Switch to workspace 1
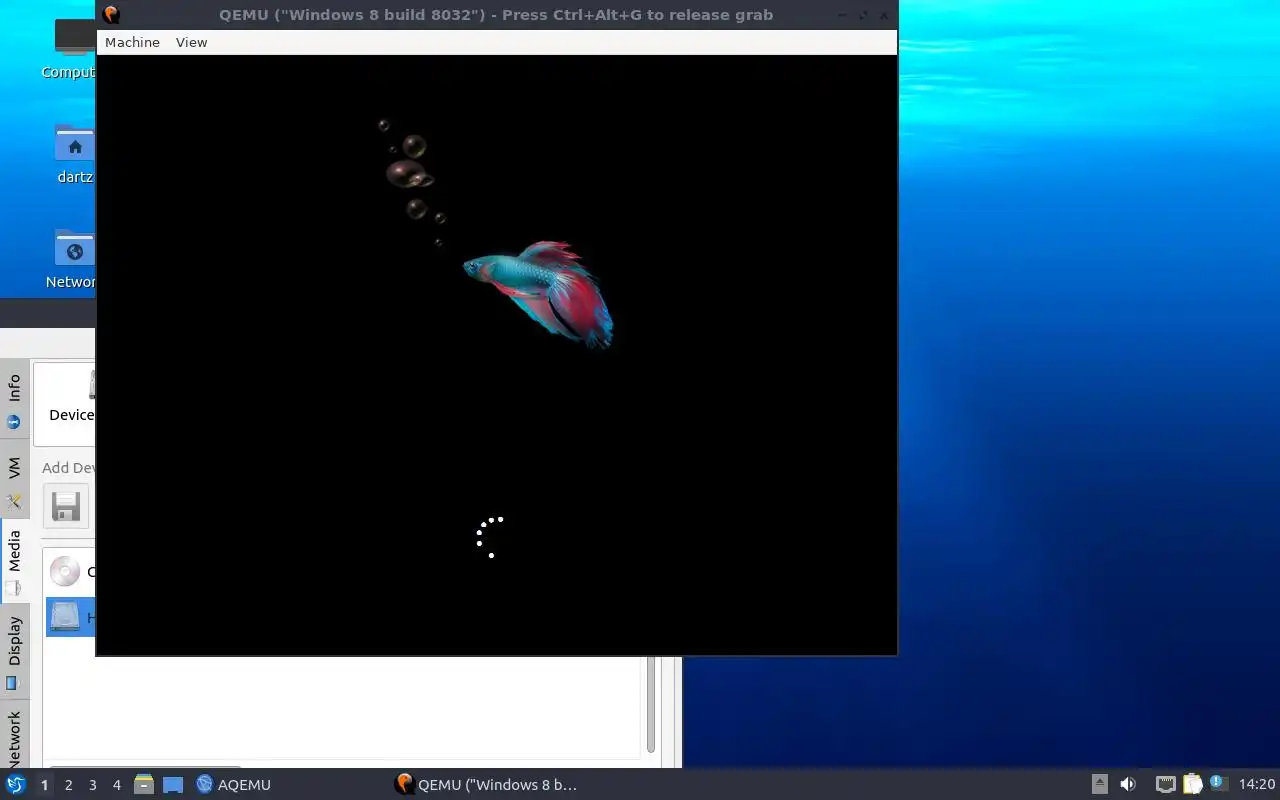The width and height of the screenshot is (1280, 800). 44,785
